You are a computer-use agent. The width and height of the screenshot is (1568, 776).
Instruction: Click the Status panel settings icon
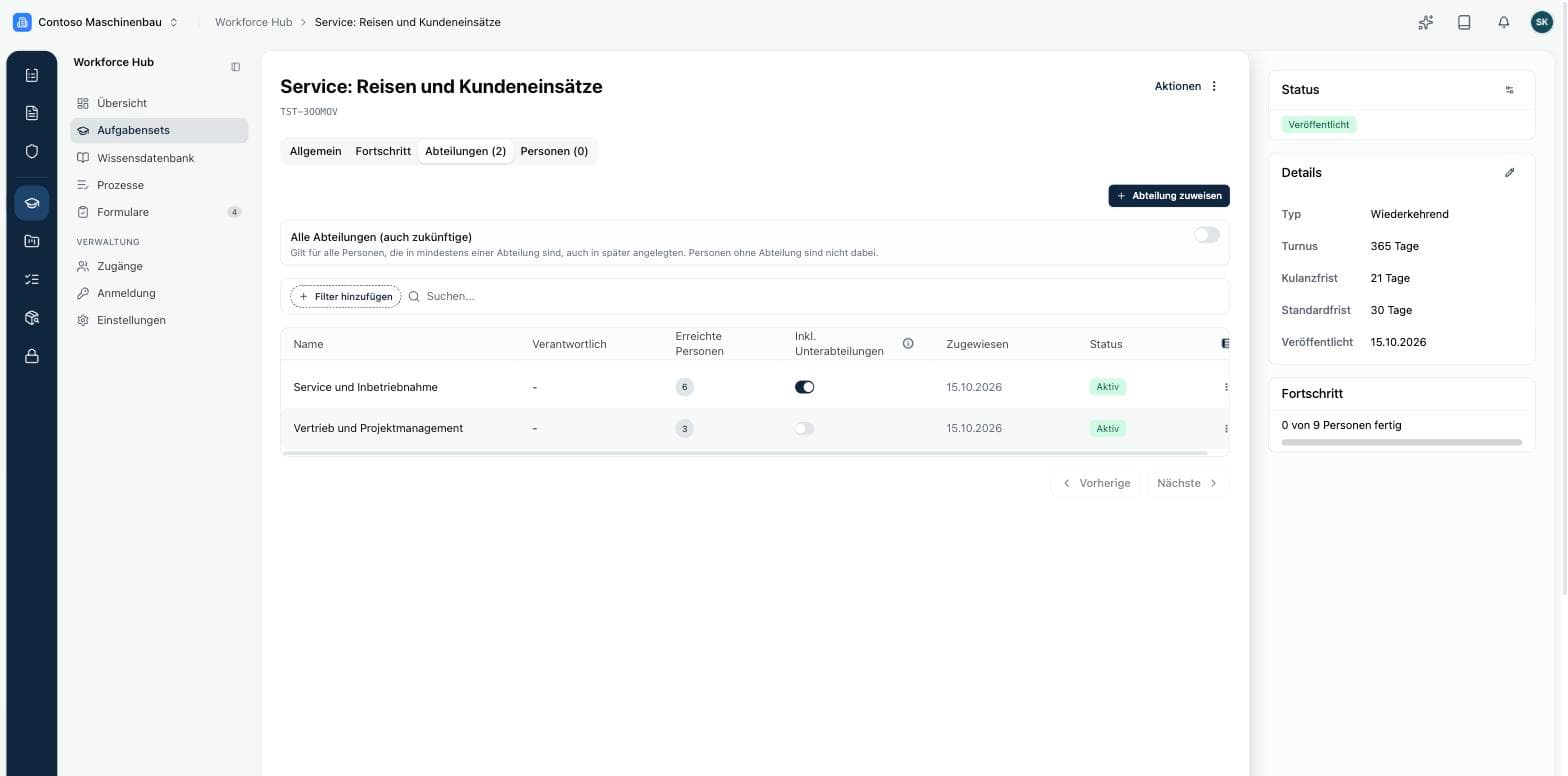click(x=1510, y=90)
